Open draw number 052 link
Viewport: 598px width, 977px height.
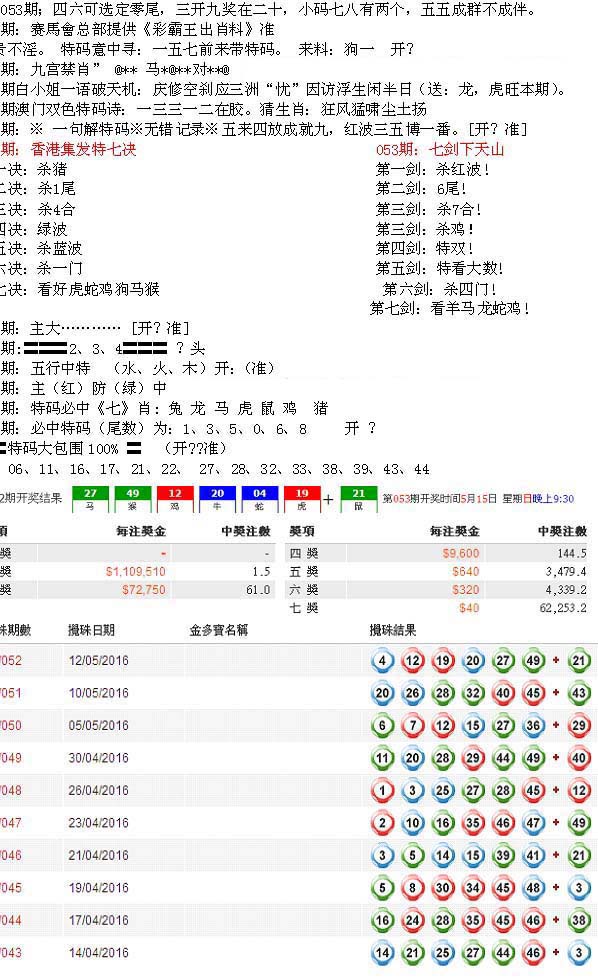pyautogui.click(x=11, y=660)
